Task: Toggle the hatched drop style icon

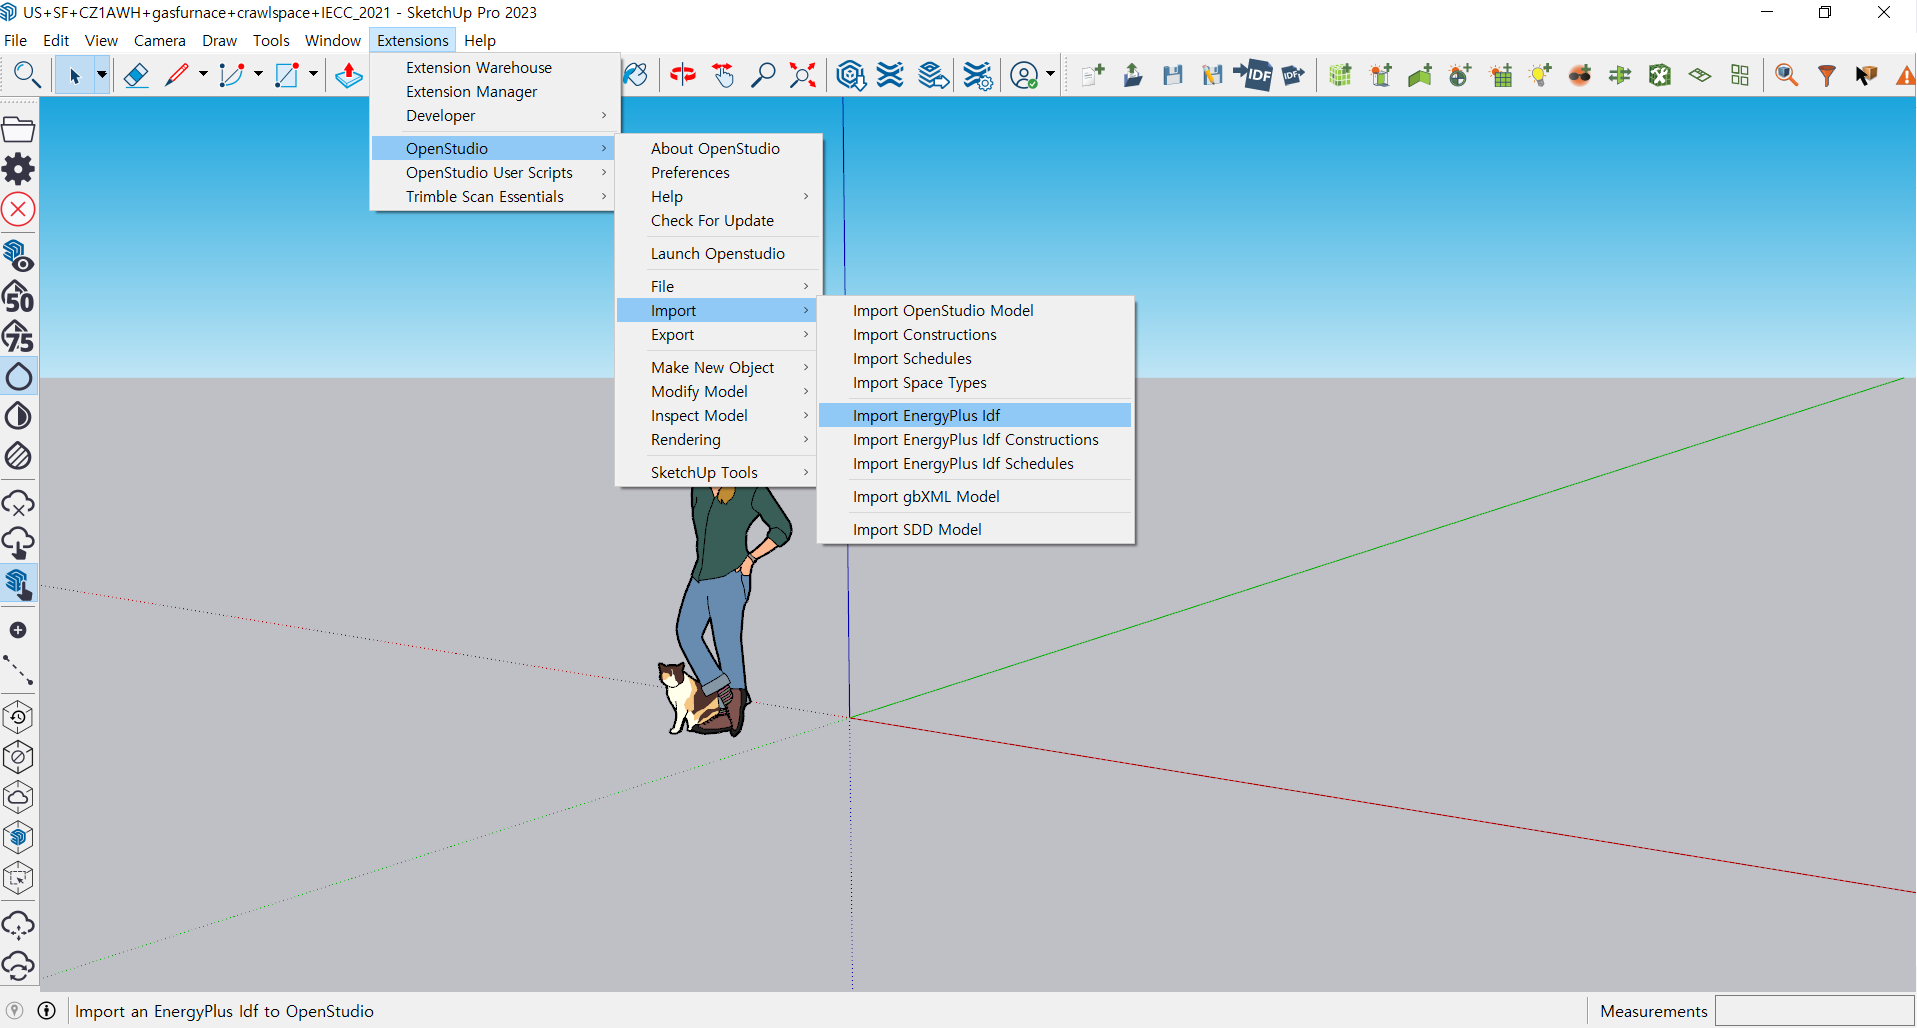Action: [x=19, y=456]
